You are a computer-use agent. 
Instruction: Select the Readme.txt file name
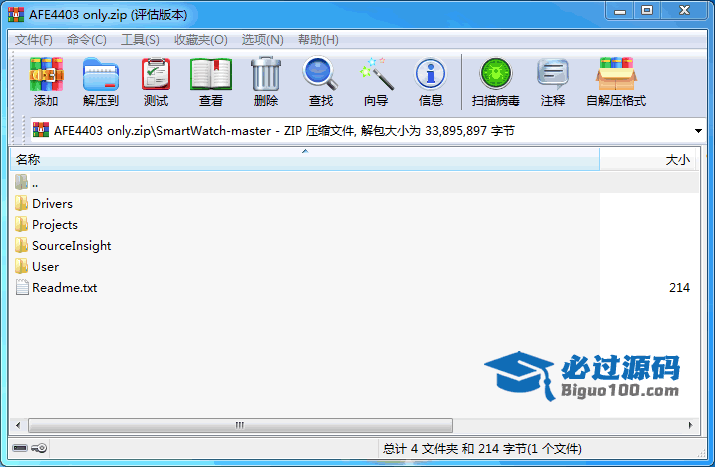pos(64,287)
